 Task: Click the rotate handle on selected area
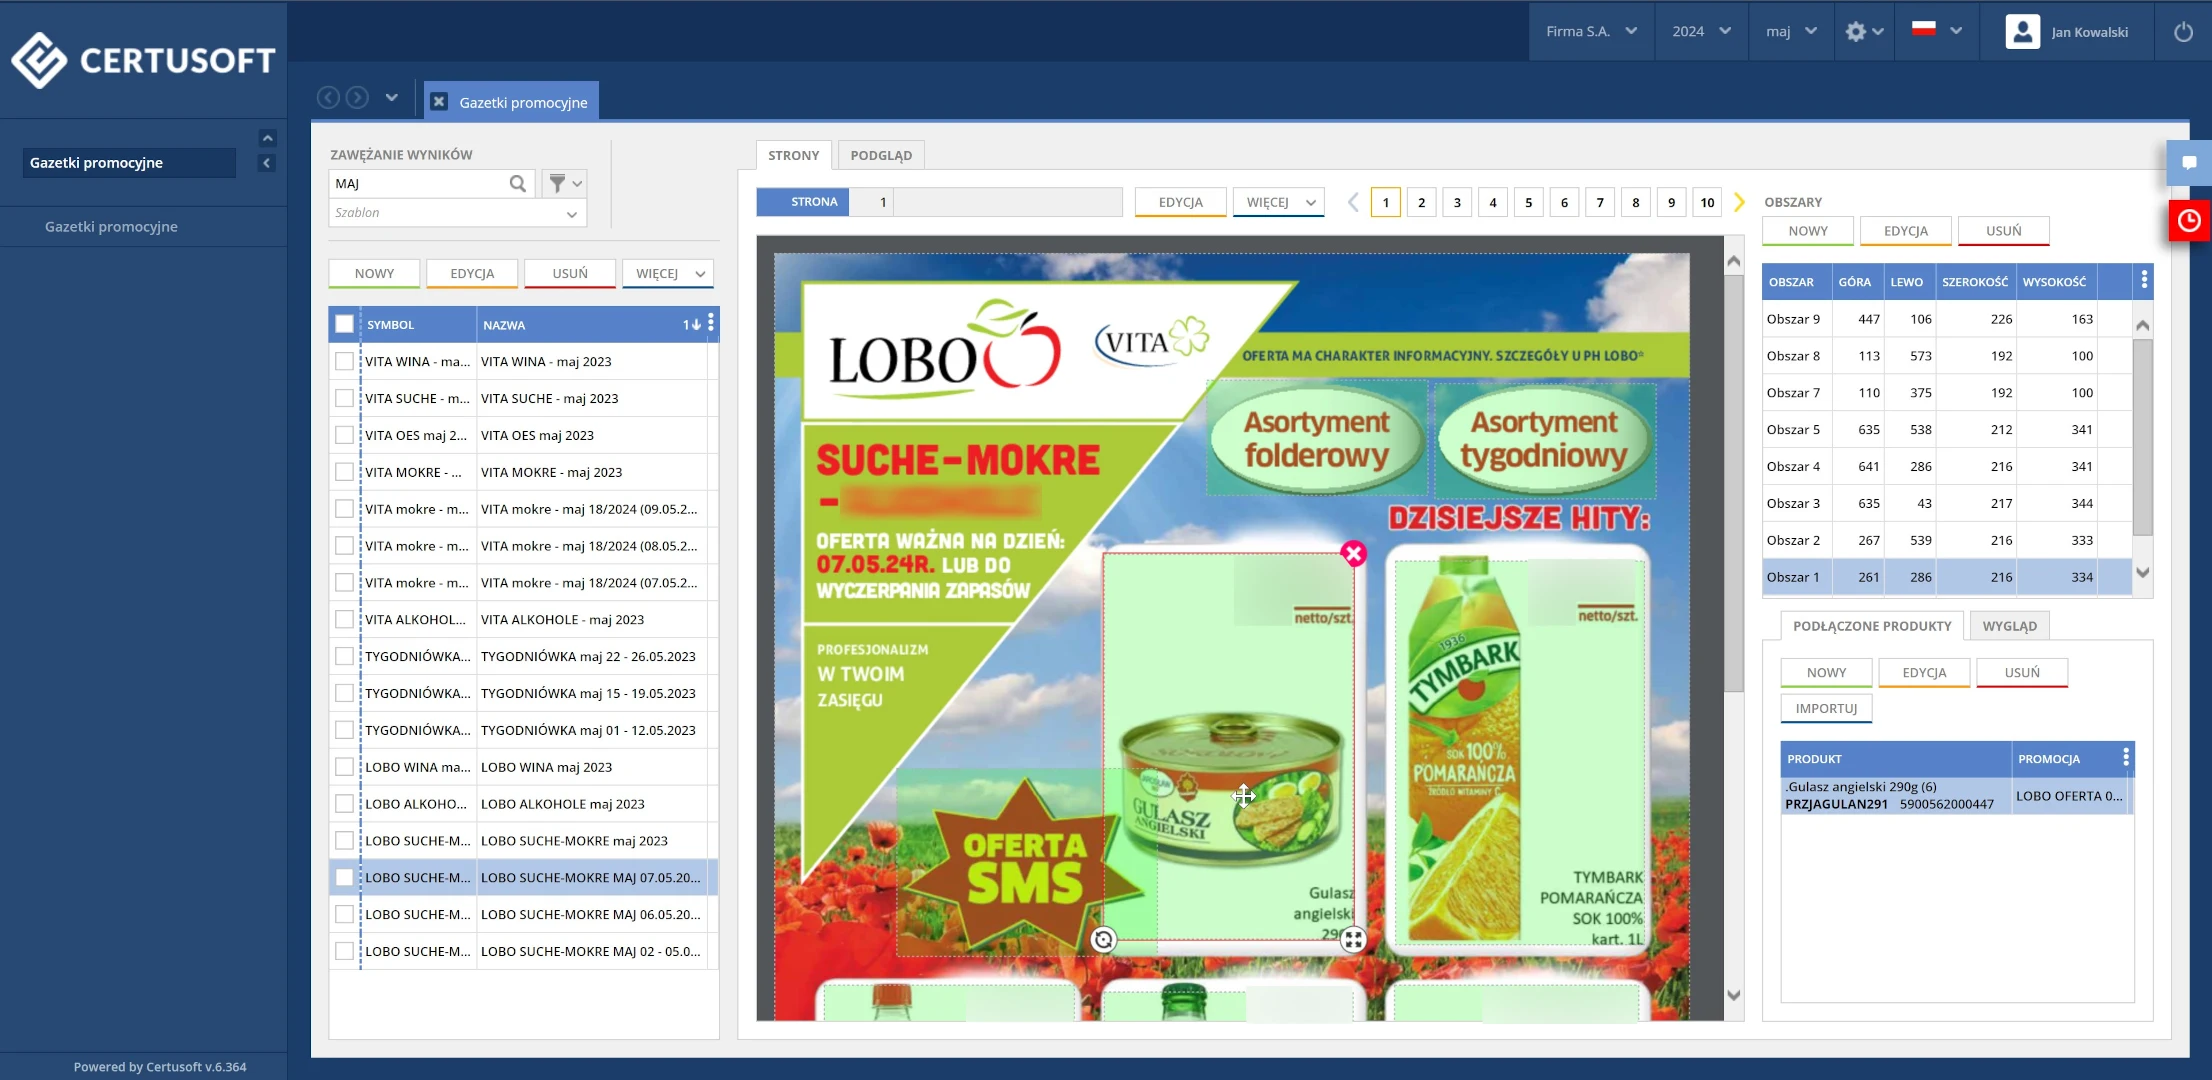(x=1103, y=939)
